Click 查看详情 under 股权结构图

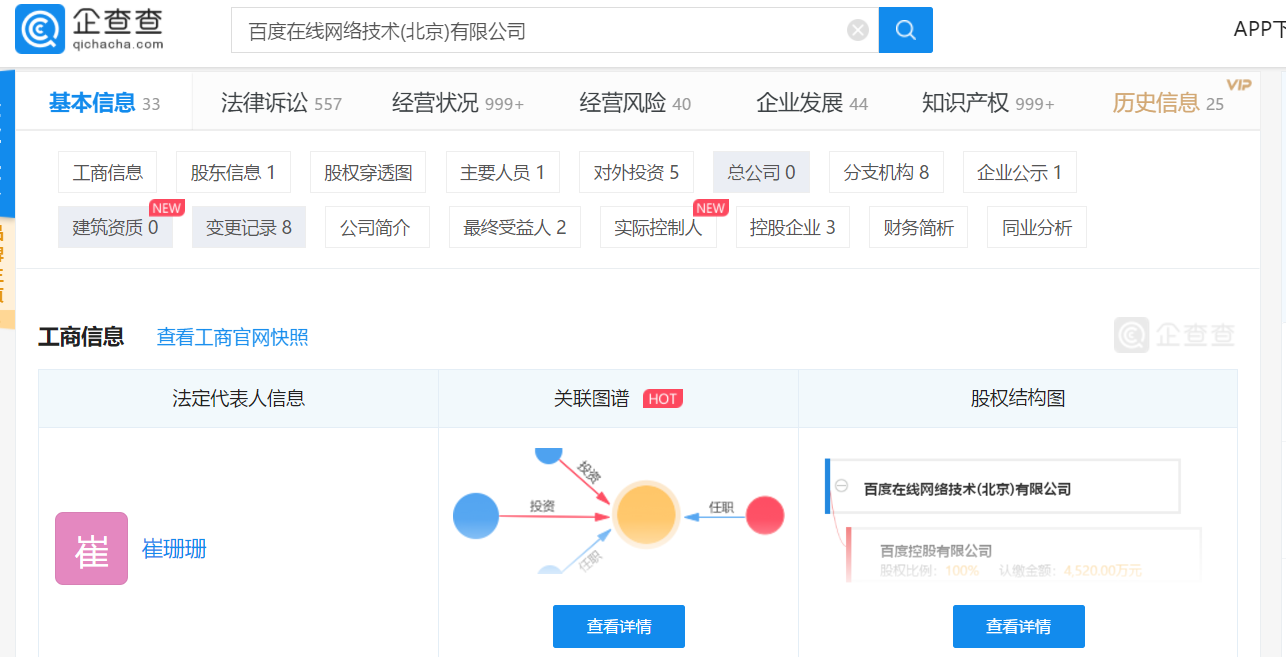1018,626
